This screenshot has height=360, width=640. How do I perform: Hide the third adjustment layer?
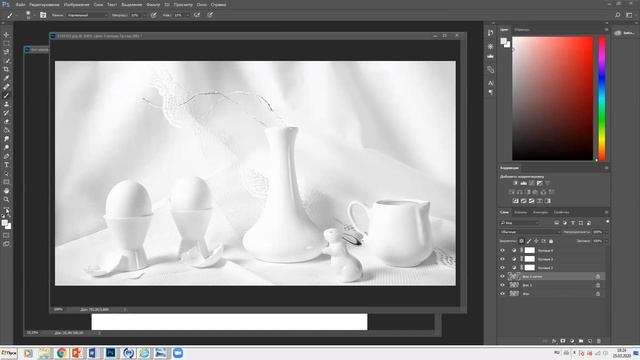tap(502, 268)
